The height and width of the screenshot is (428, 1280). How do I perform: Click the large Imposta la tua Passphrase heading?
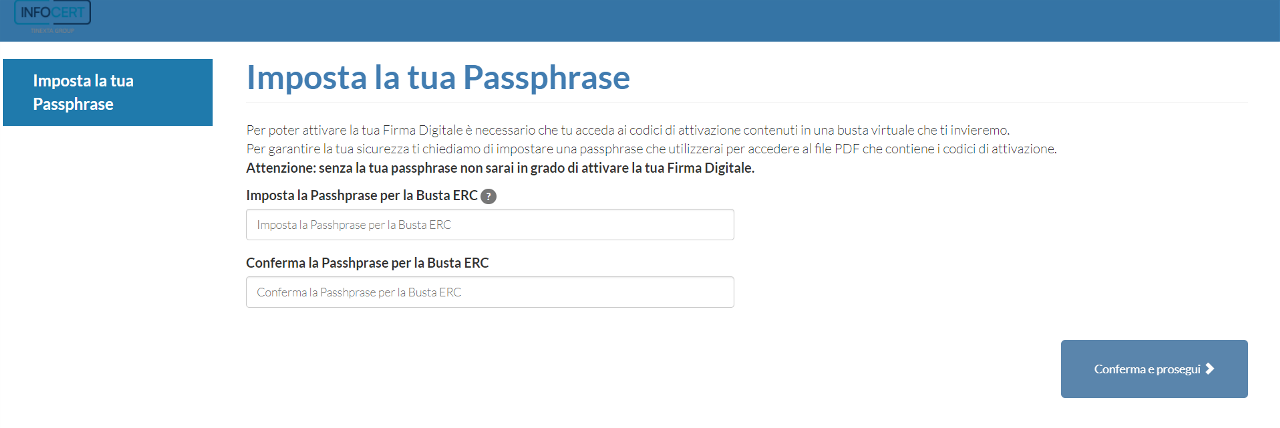tap(438, 78)
